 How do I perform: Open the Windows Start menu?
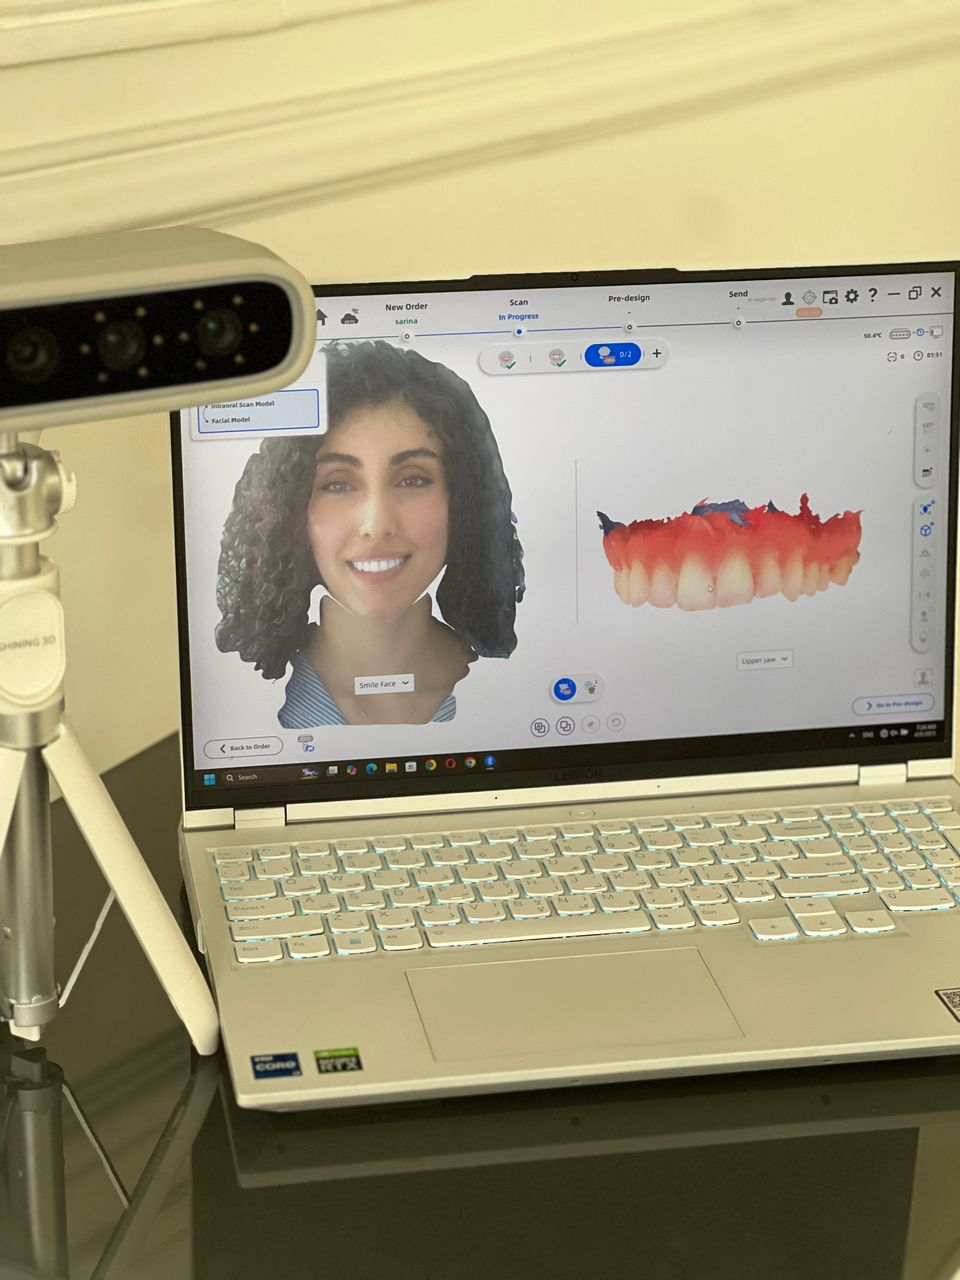click(x=210, y=778)
